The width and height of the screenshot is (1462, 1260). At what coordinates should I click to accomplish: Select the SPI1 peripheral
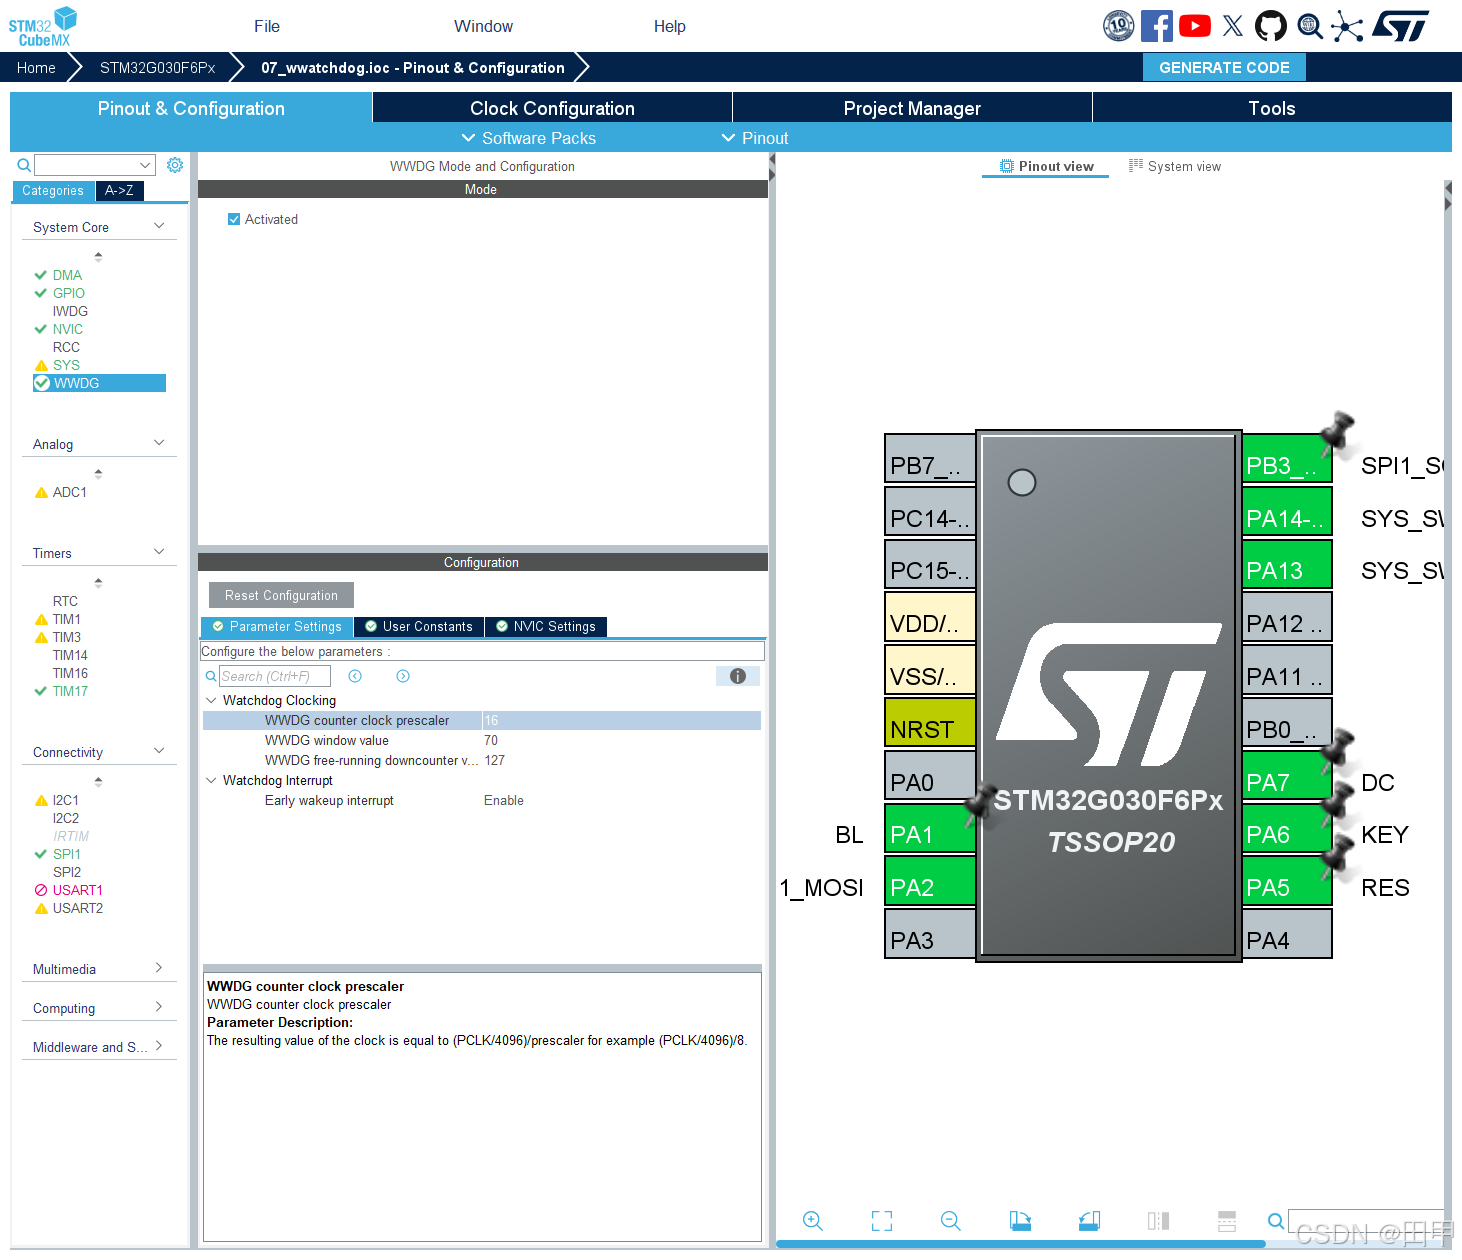click(x=67, y=854)
